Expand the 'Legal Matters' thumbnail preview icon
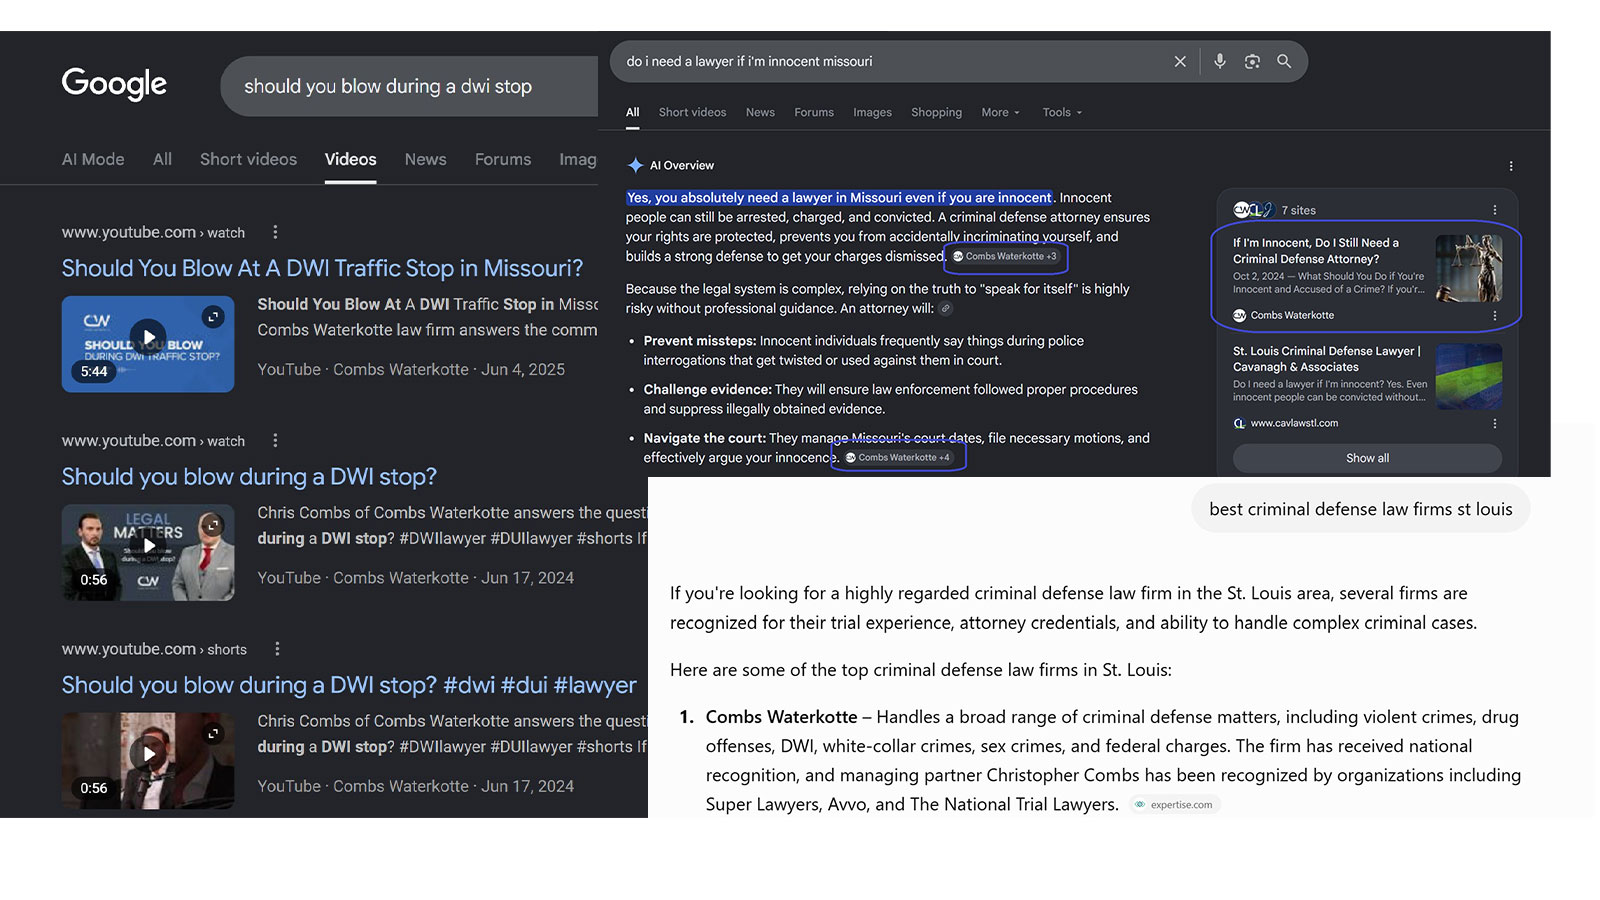 (213, 525)
